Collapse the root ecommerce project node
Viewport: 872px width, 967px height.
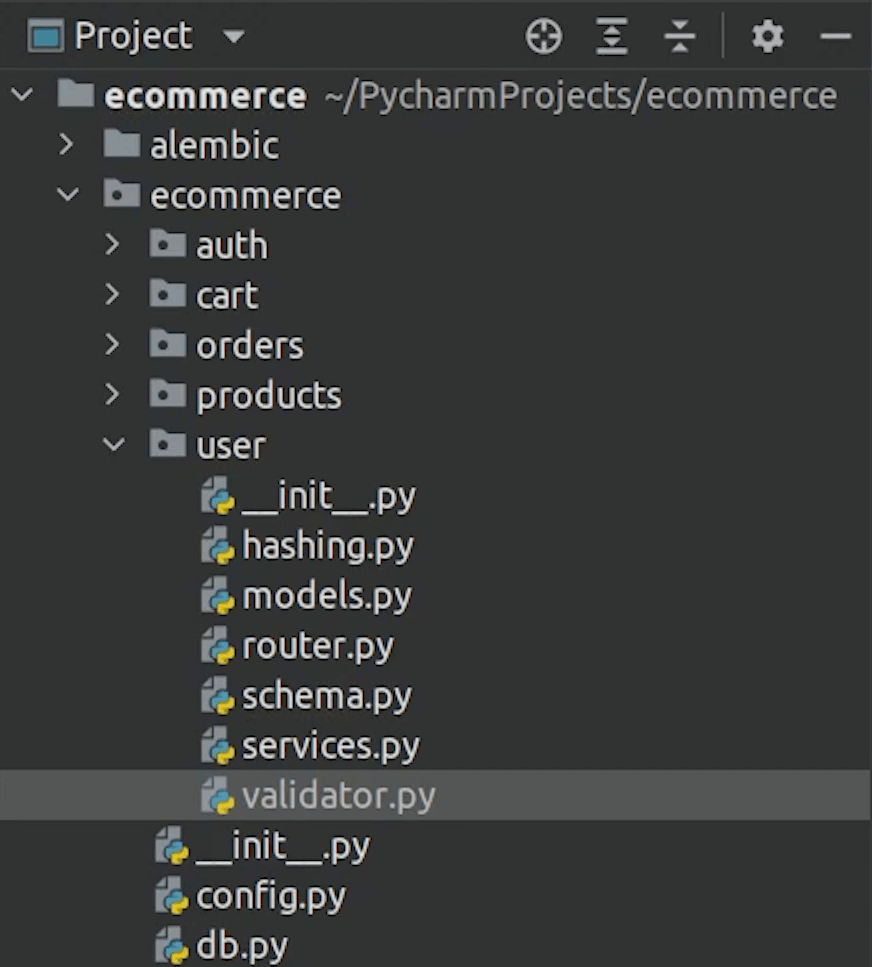(23, 96)
